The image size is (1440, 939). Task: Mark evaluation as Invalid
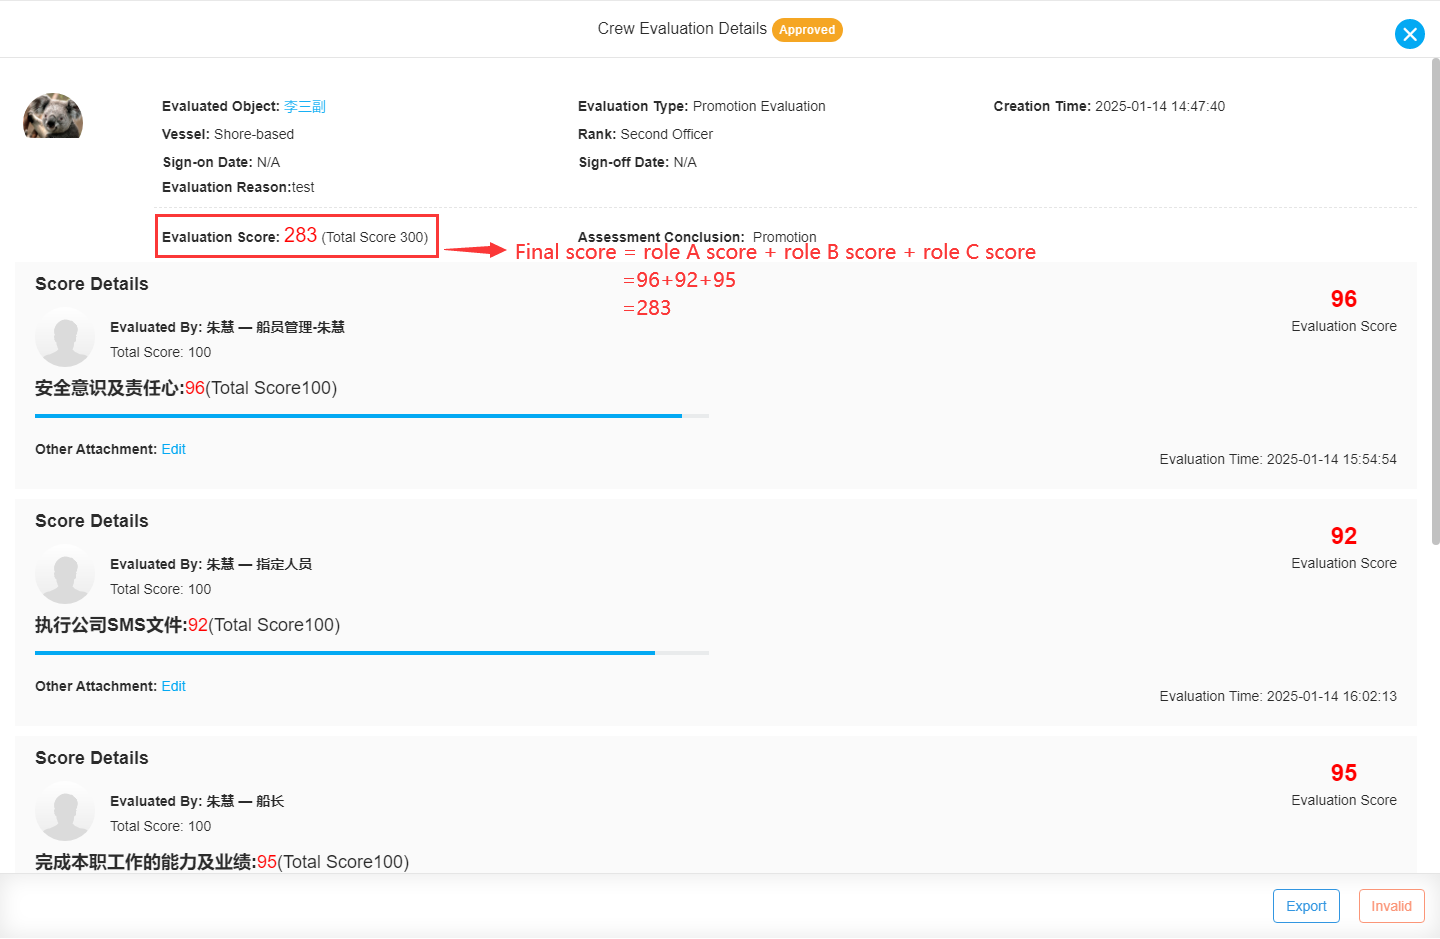pyautogui.click(x=1391, y=906)
